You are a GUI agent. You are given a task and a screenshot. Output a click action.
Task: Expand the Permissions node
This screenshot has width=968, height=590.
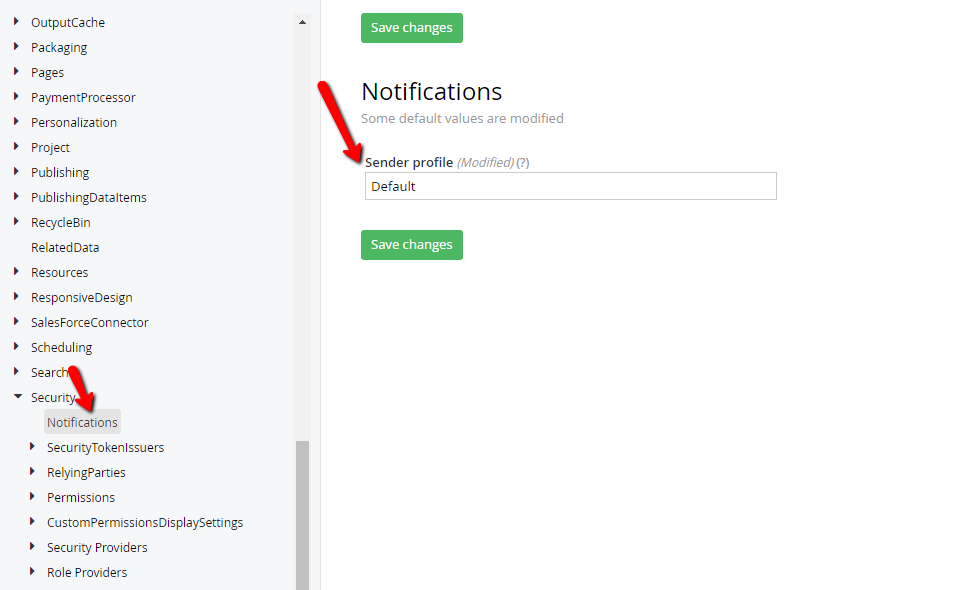click(32, 496)
